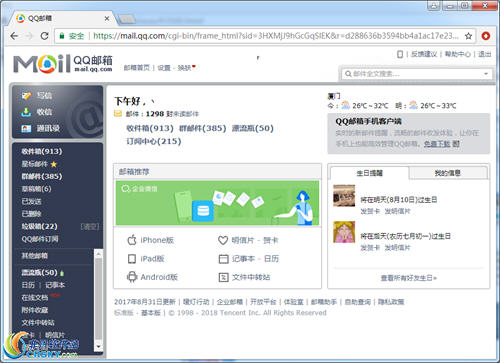Image resolution: width=500 pixels, height=363 pixels.
Task: Click the enterprise WeChat green banner
Action: click(217, 203)
